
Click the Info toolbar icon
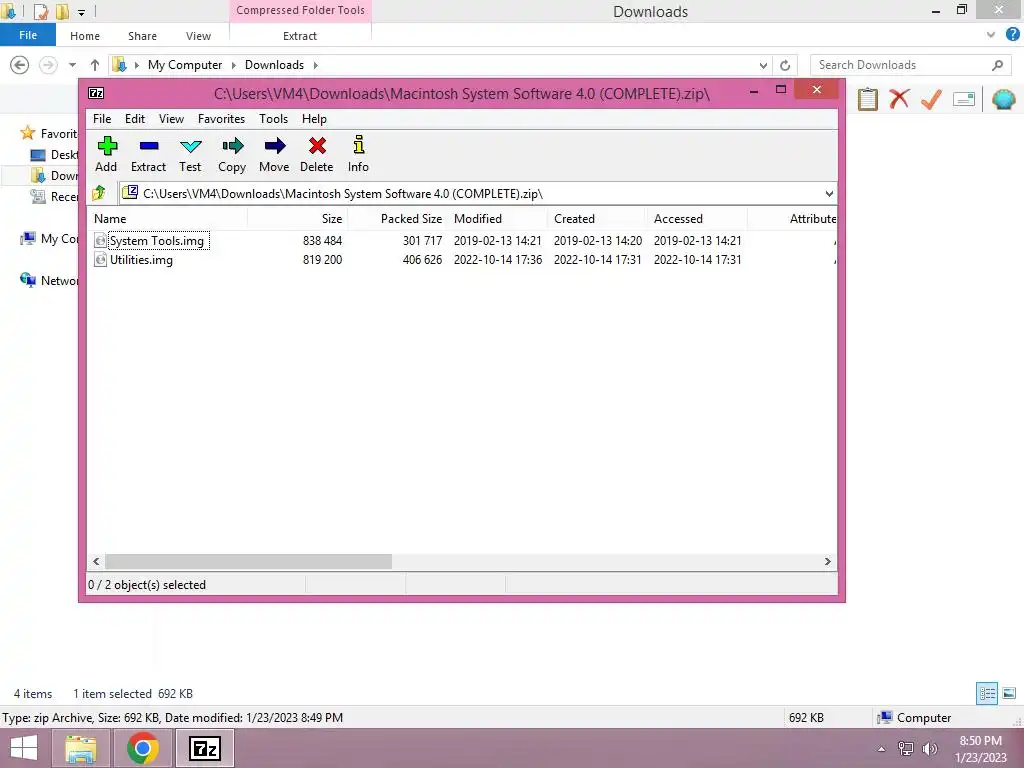coord(359,145)
